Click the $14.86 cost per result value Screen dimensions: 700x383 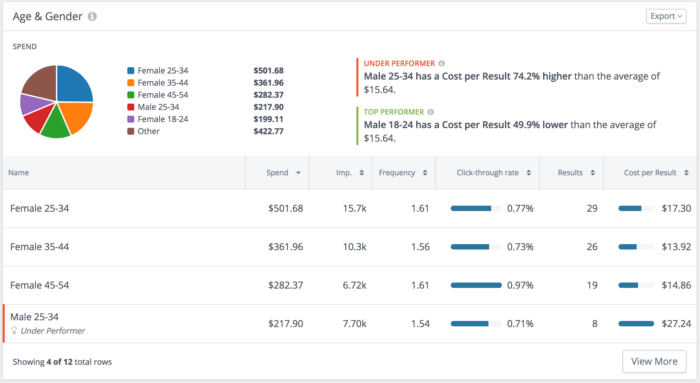coord(676,285)
